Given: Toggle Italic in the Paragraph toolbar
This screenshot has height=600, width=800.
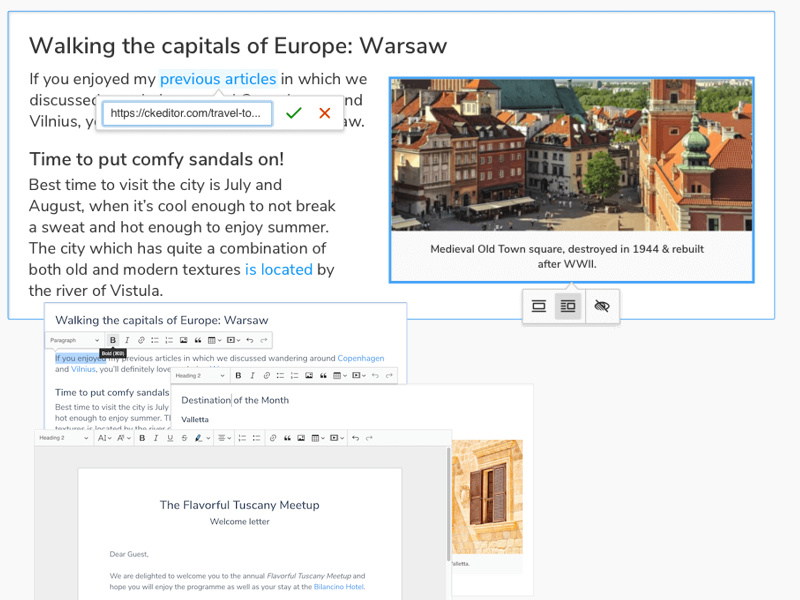Looking at the screenshot, I should (127, 340).
